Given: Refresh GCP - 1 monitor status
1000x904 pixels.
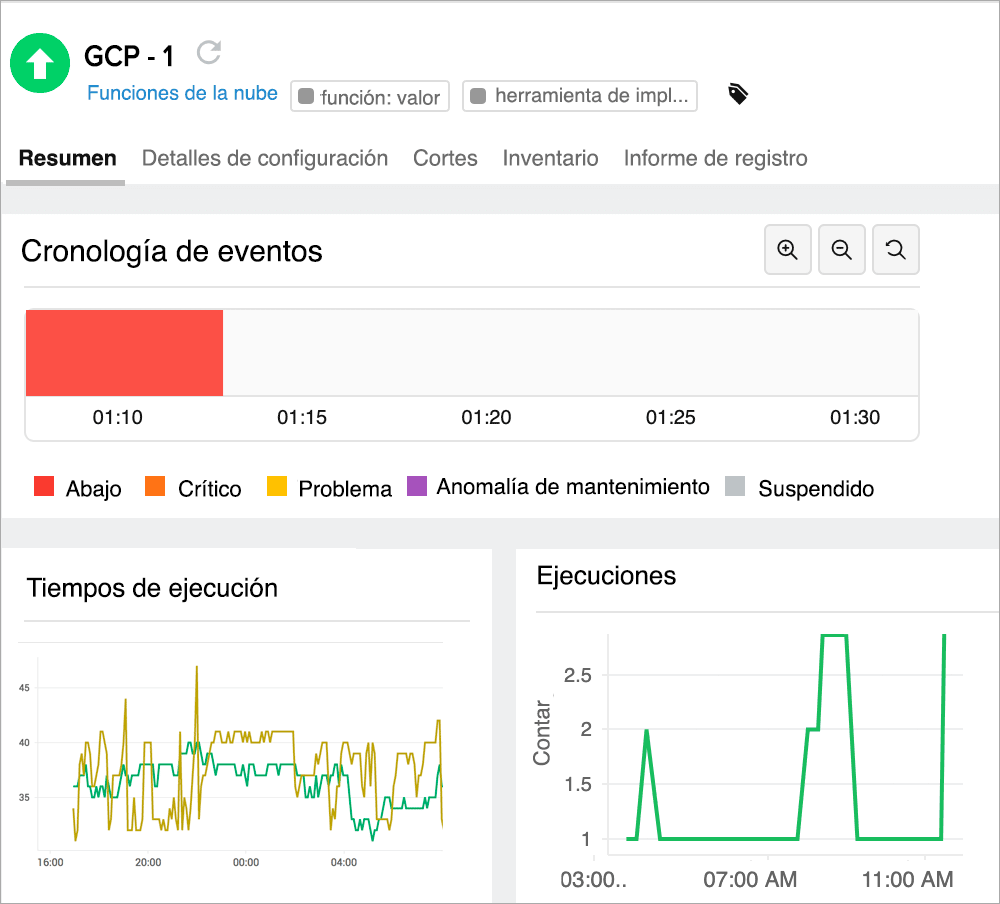Looking at the screenshot, I should (x=208, y=53).
